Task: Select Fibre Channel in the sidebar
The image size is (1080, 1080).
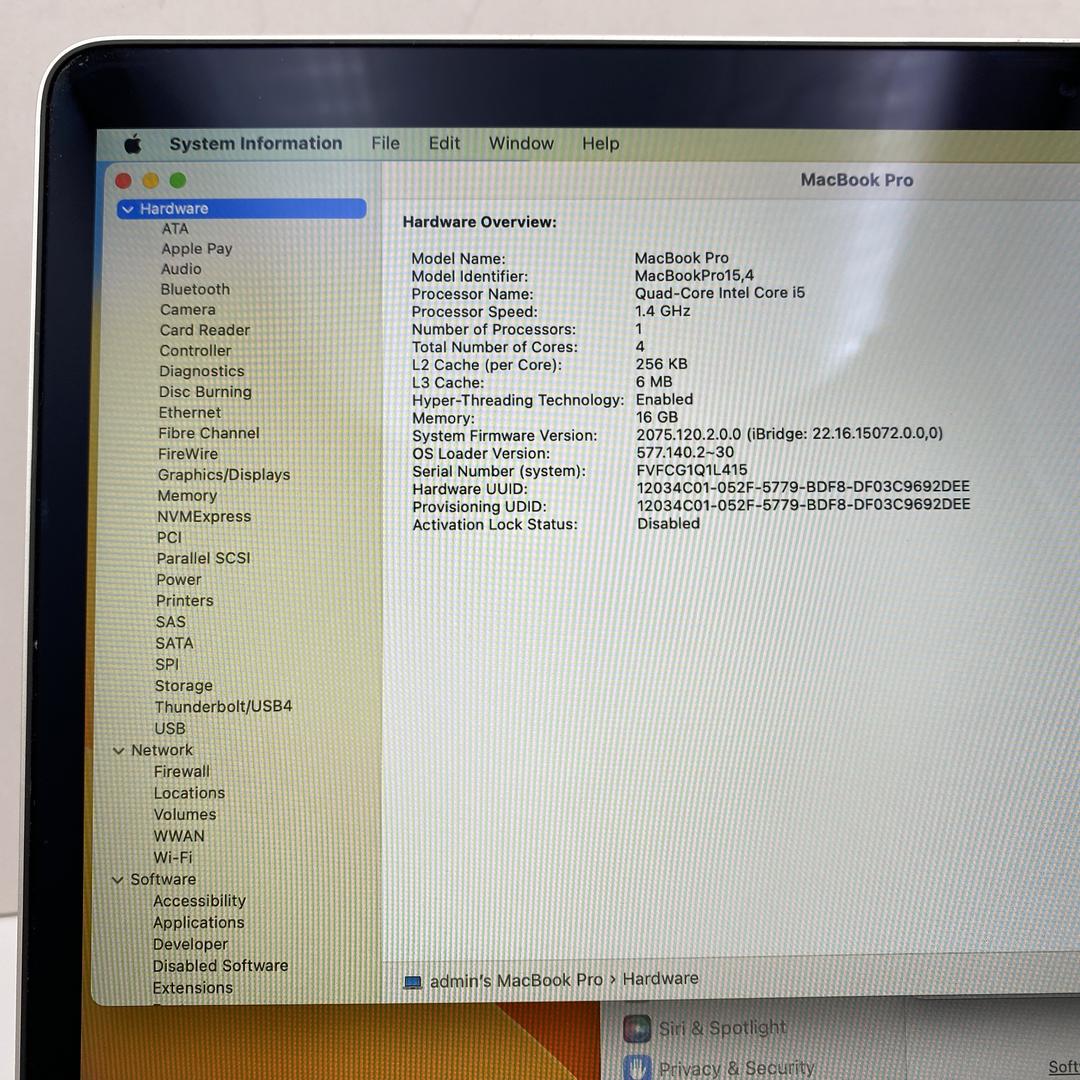Action: coord(209,433)
